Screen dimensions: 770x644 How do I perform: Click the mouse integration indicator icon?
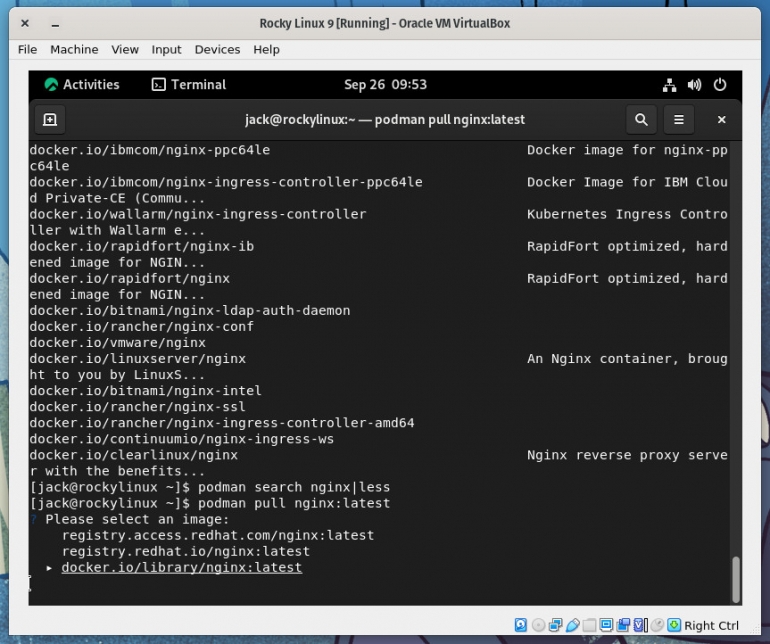click(657, 625)
